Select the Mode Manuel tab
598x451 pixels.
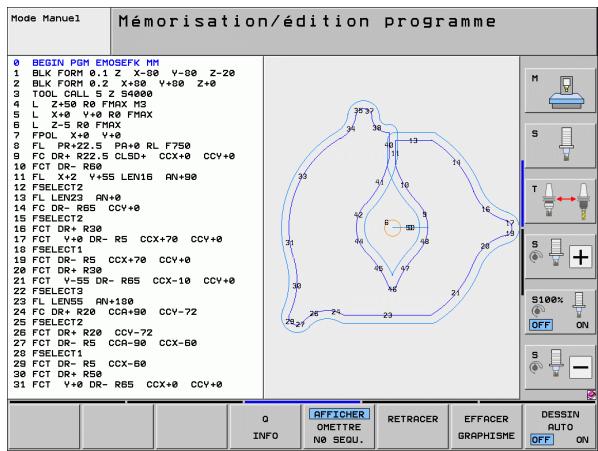tap(59, 31)
